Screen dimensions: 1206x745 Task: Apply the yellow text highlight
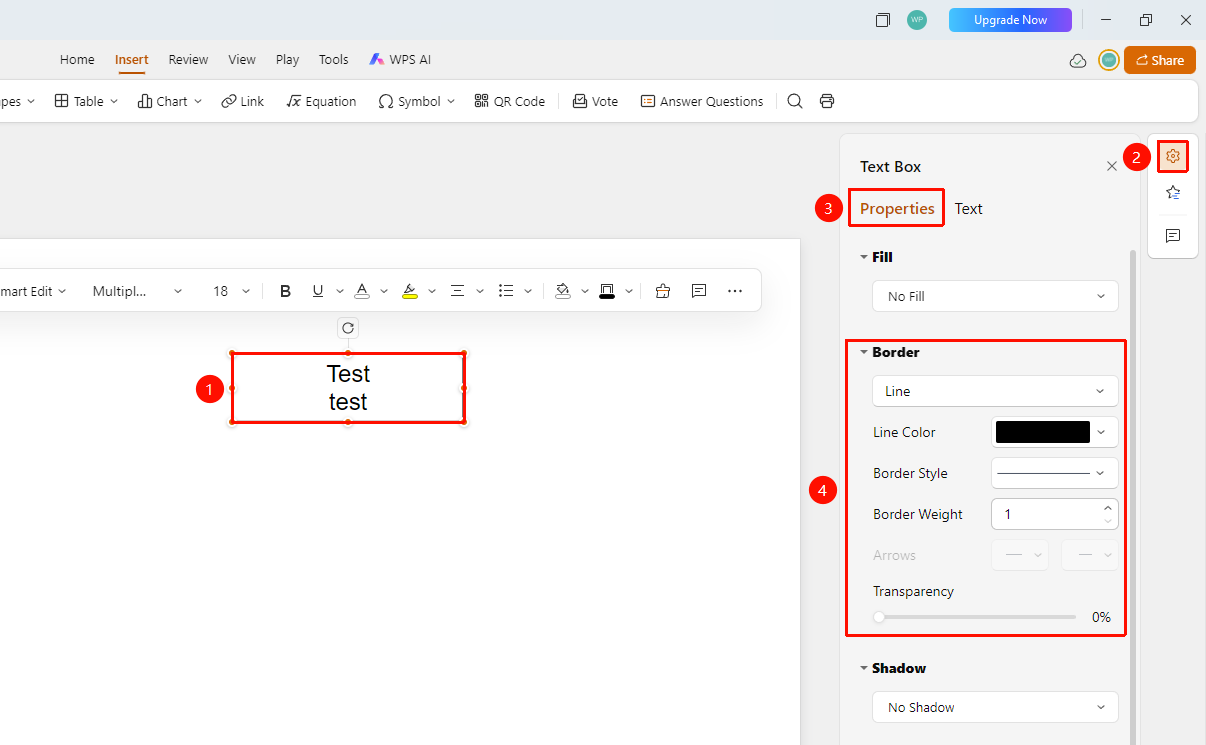tap(410, 291)
